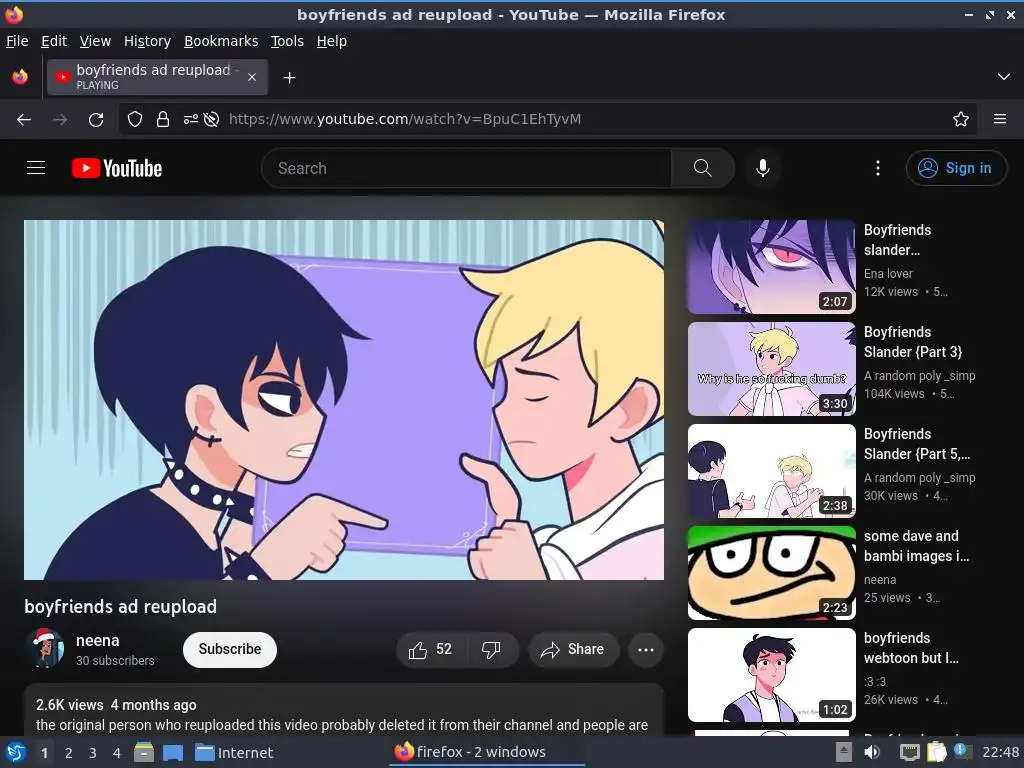
Task: Open the File menu
Action: coord(17,41)
